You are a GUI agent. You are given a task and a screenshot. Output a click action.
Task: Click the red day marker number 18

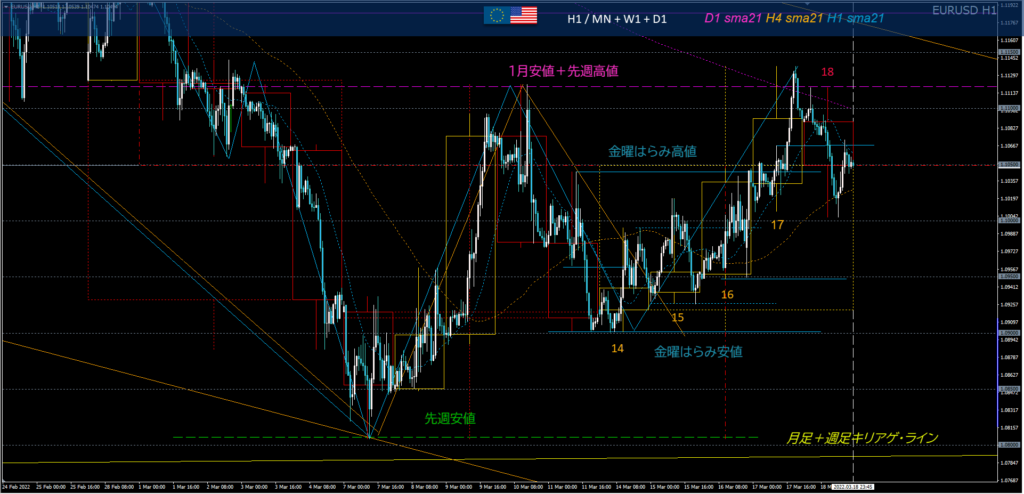coord(828,73)
